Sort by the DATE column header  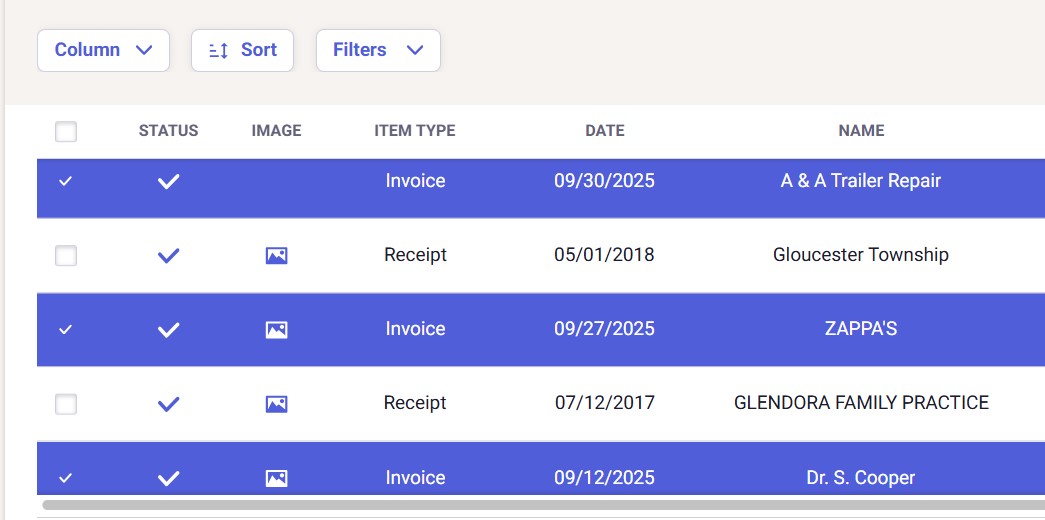click(604, 131)
